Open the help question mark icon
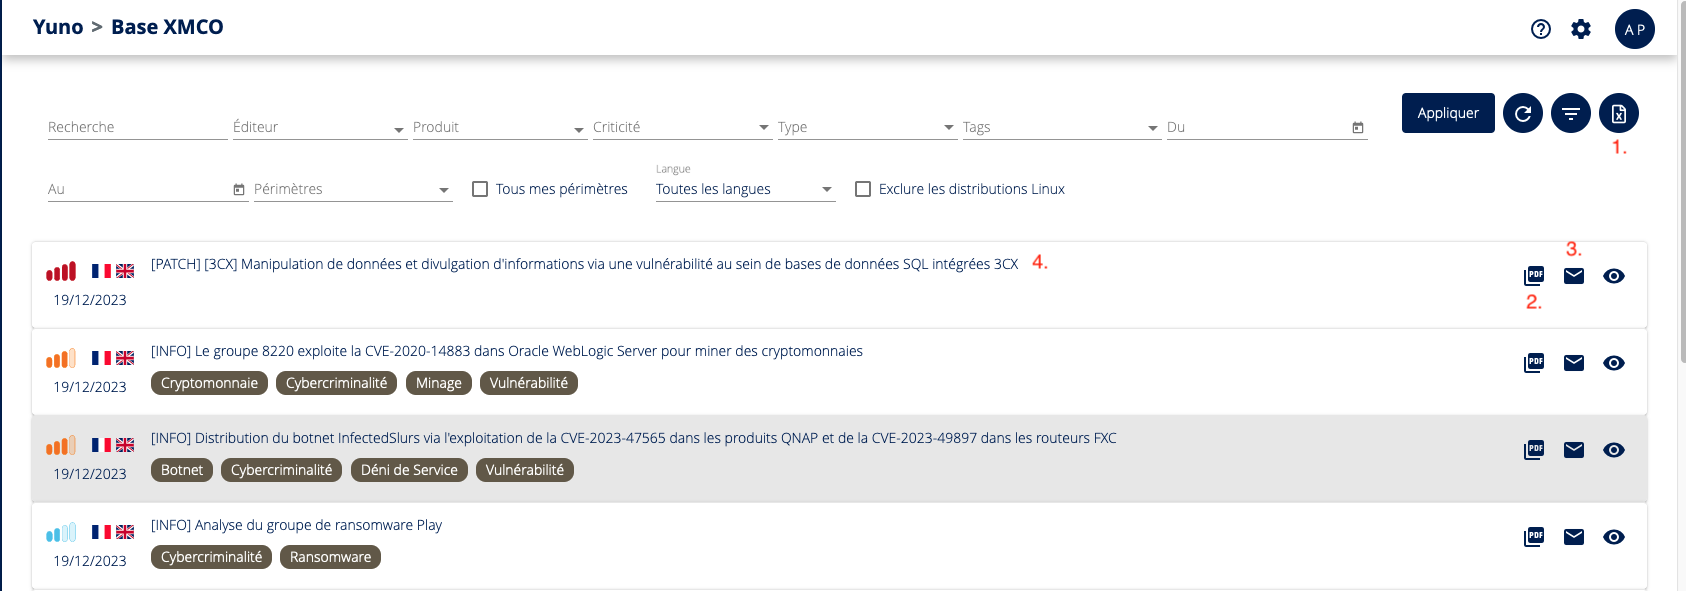 point(1540,29)
